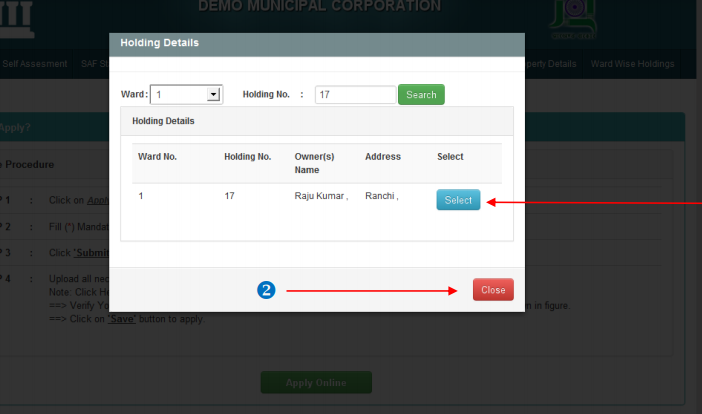The height and width of the screenshot is (414, 702).
Task: Click the blue step 2 marker icon
Action: 266,290
